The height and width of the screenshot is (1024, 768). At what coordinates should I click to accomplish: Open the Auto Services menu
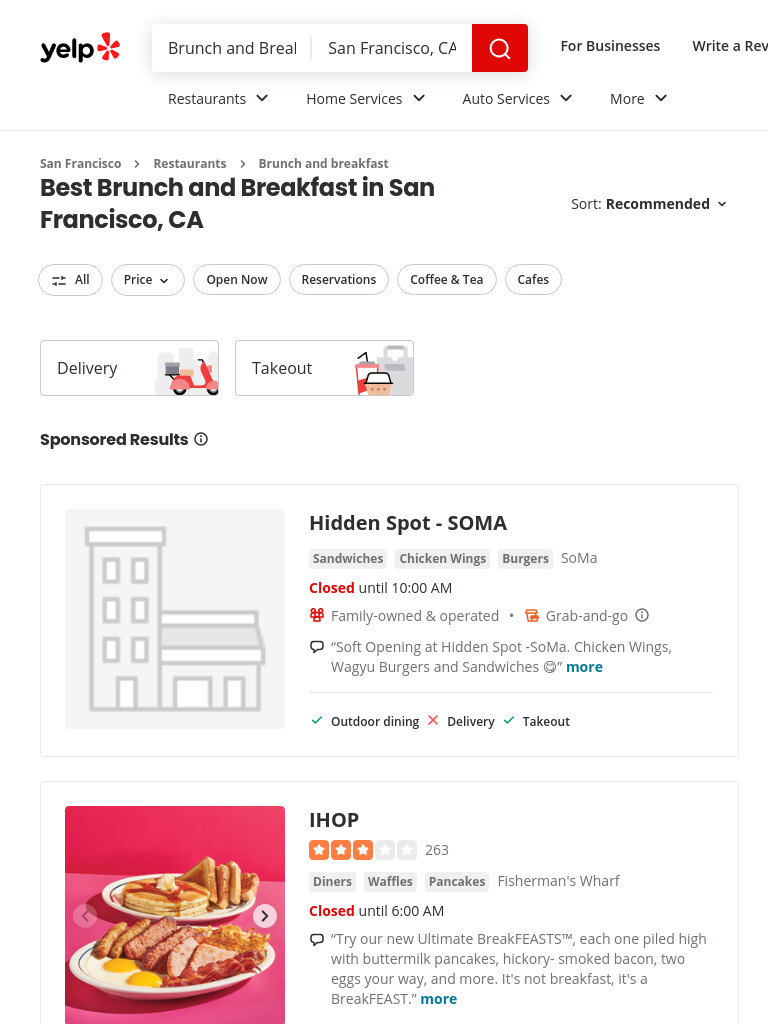click(x=517, y=99)
